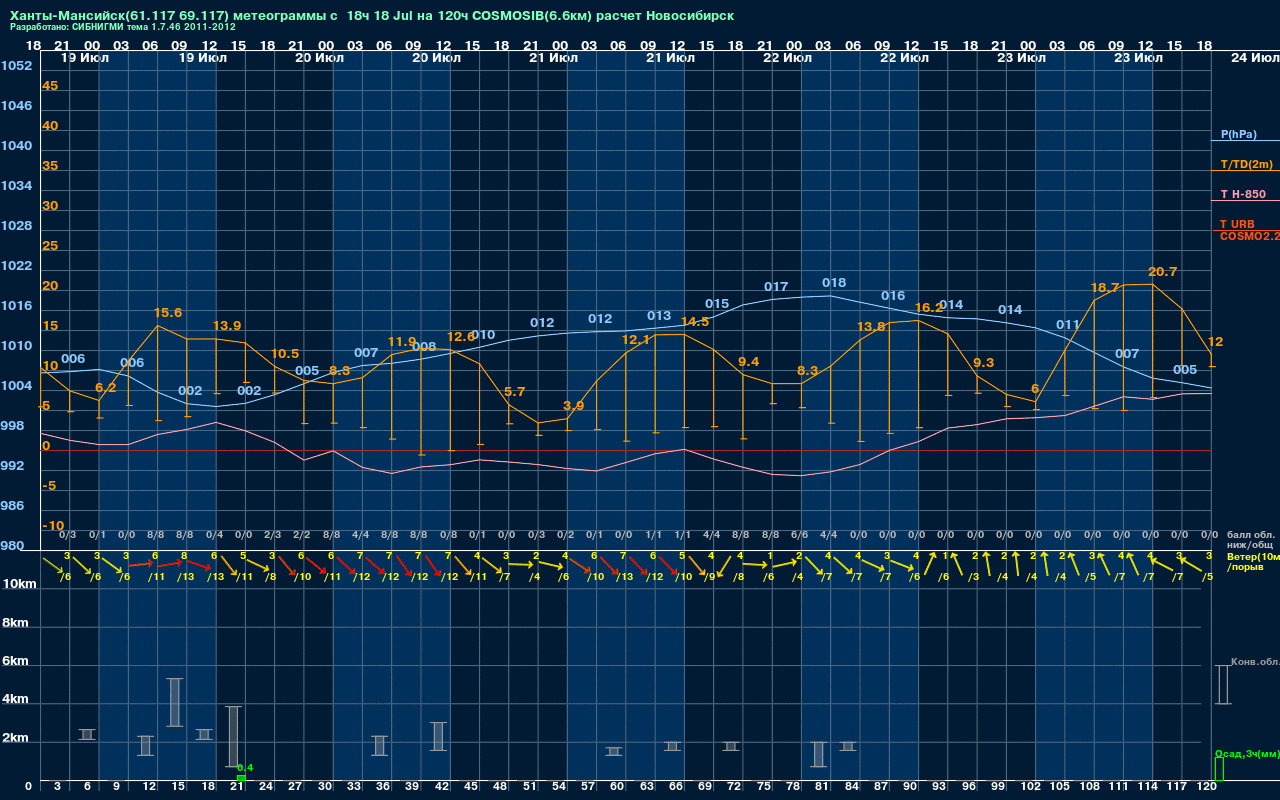This screenshot has width=1280, height=800.
Task: Click the 016 pressure label
Action: 893,296
